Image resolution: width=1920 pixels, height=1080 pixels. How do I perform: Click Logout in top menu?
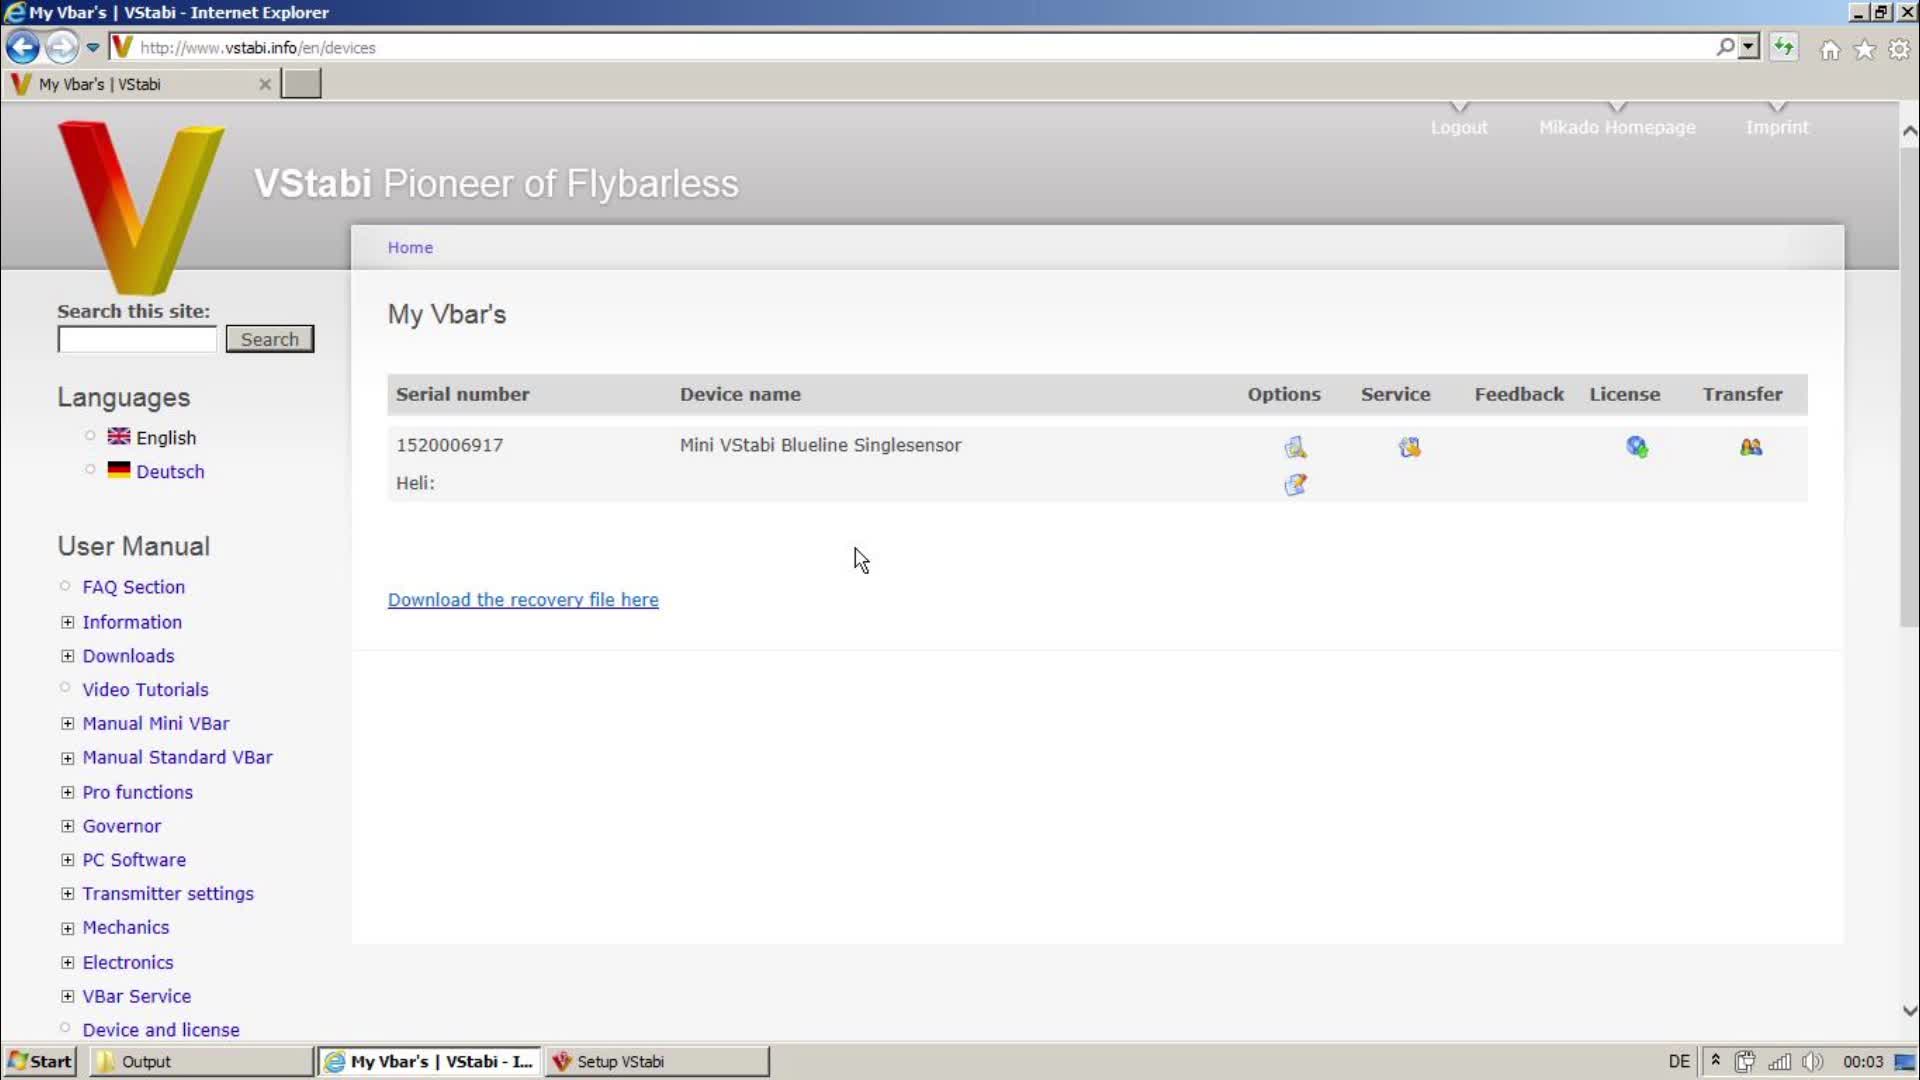click(1459, 128)
